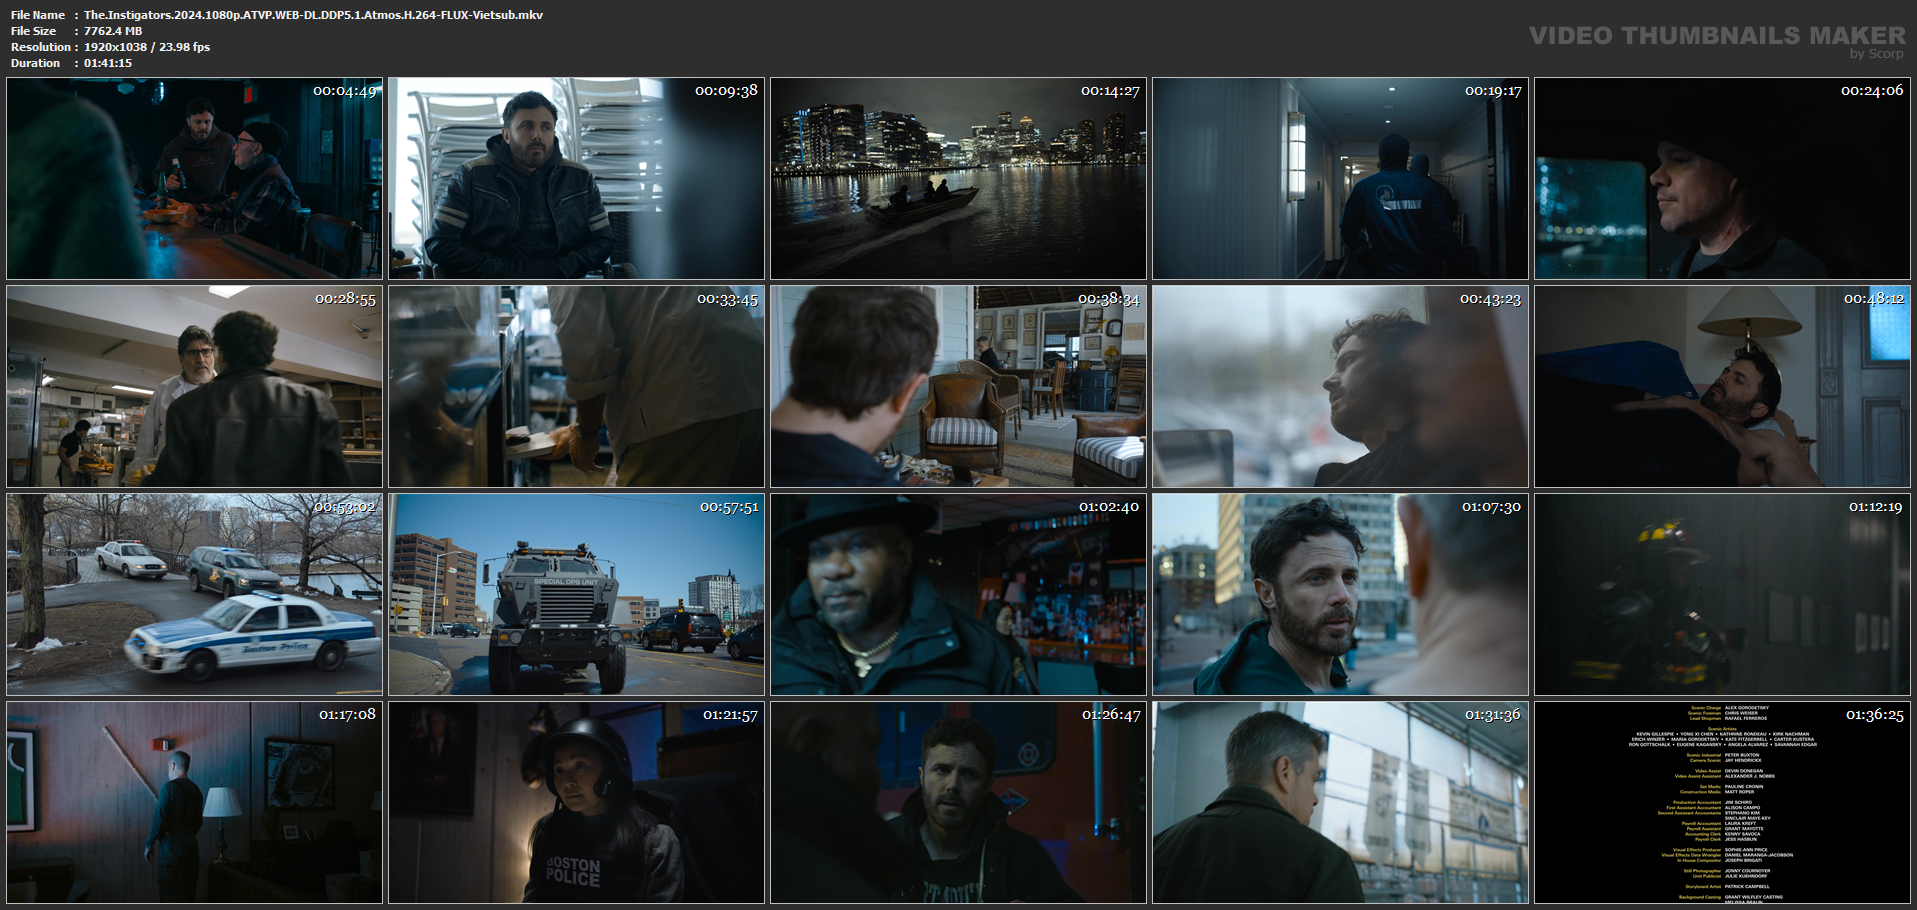Image resolution: width=1917 pixels, height=910 pixels.
Task: Open the thumbnail timestamped 00:33:45
Action: click(577, 386)
